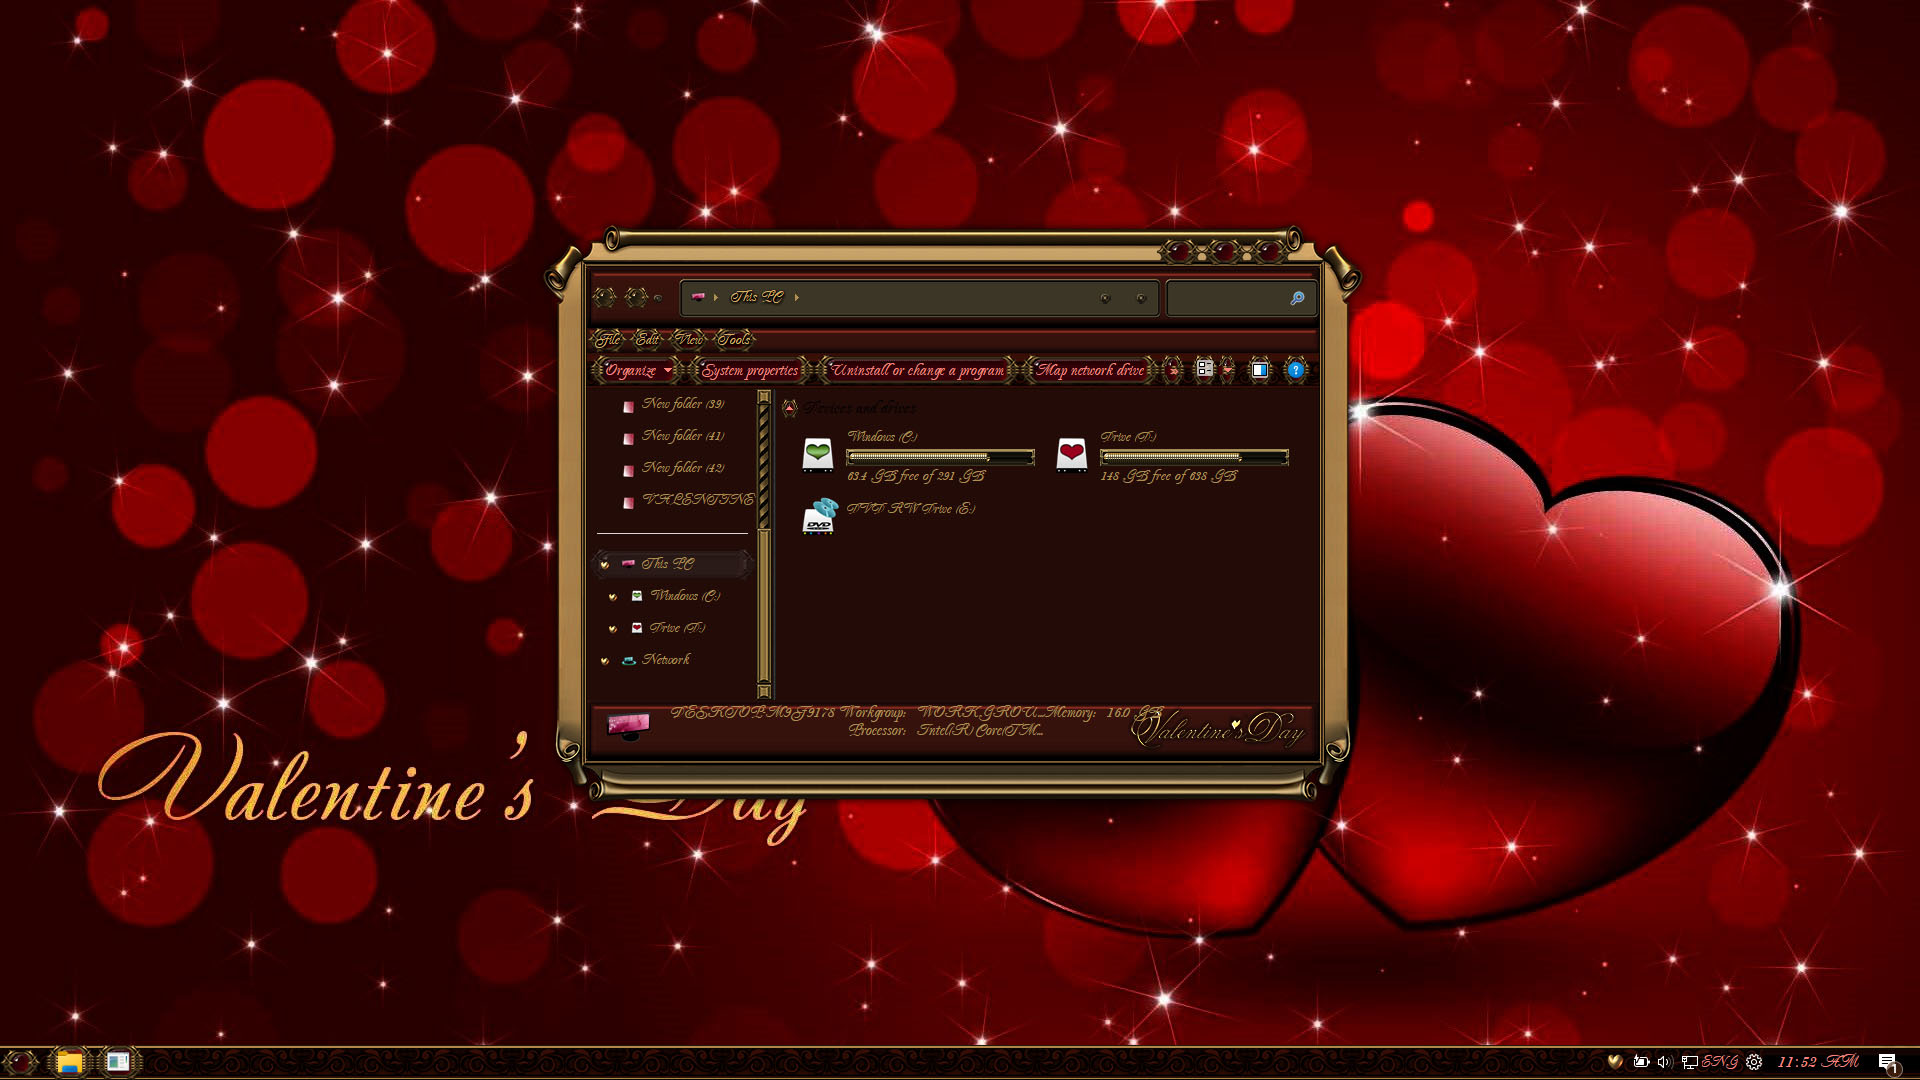Click the Forward navigation button
The width and height of the screenshot is (1920, 1080).
click(x=636, y=297)
